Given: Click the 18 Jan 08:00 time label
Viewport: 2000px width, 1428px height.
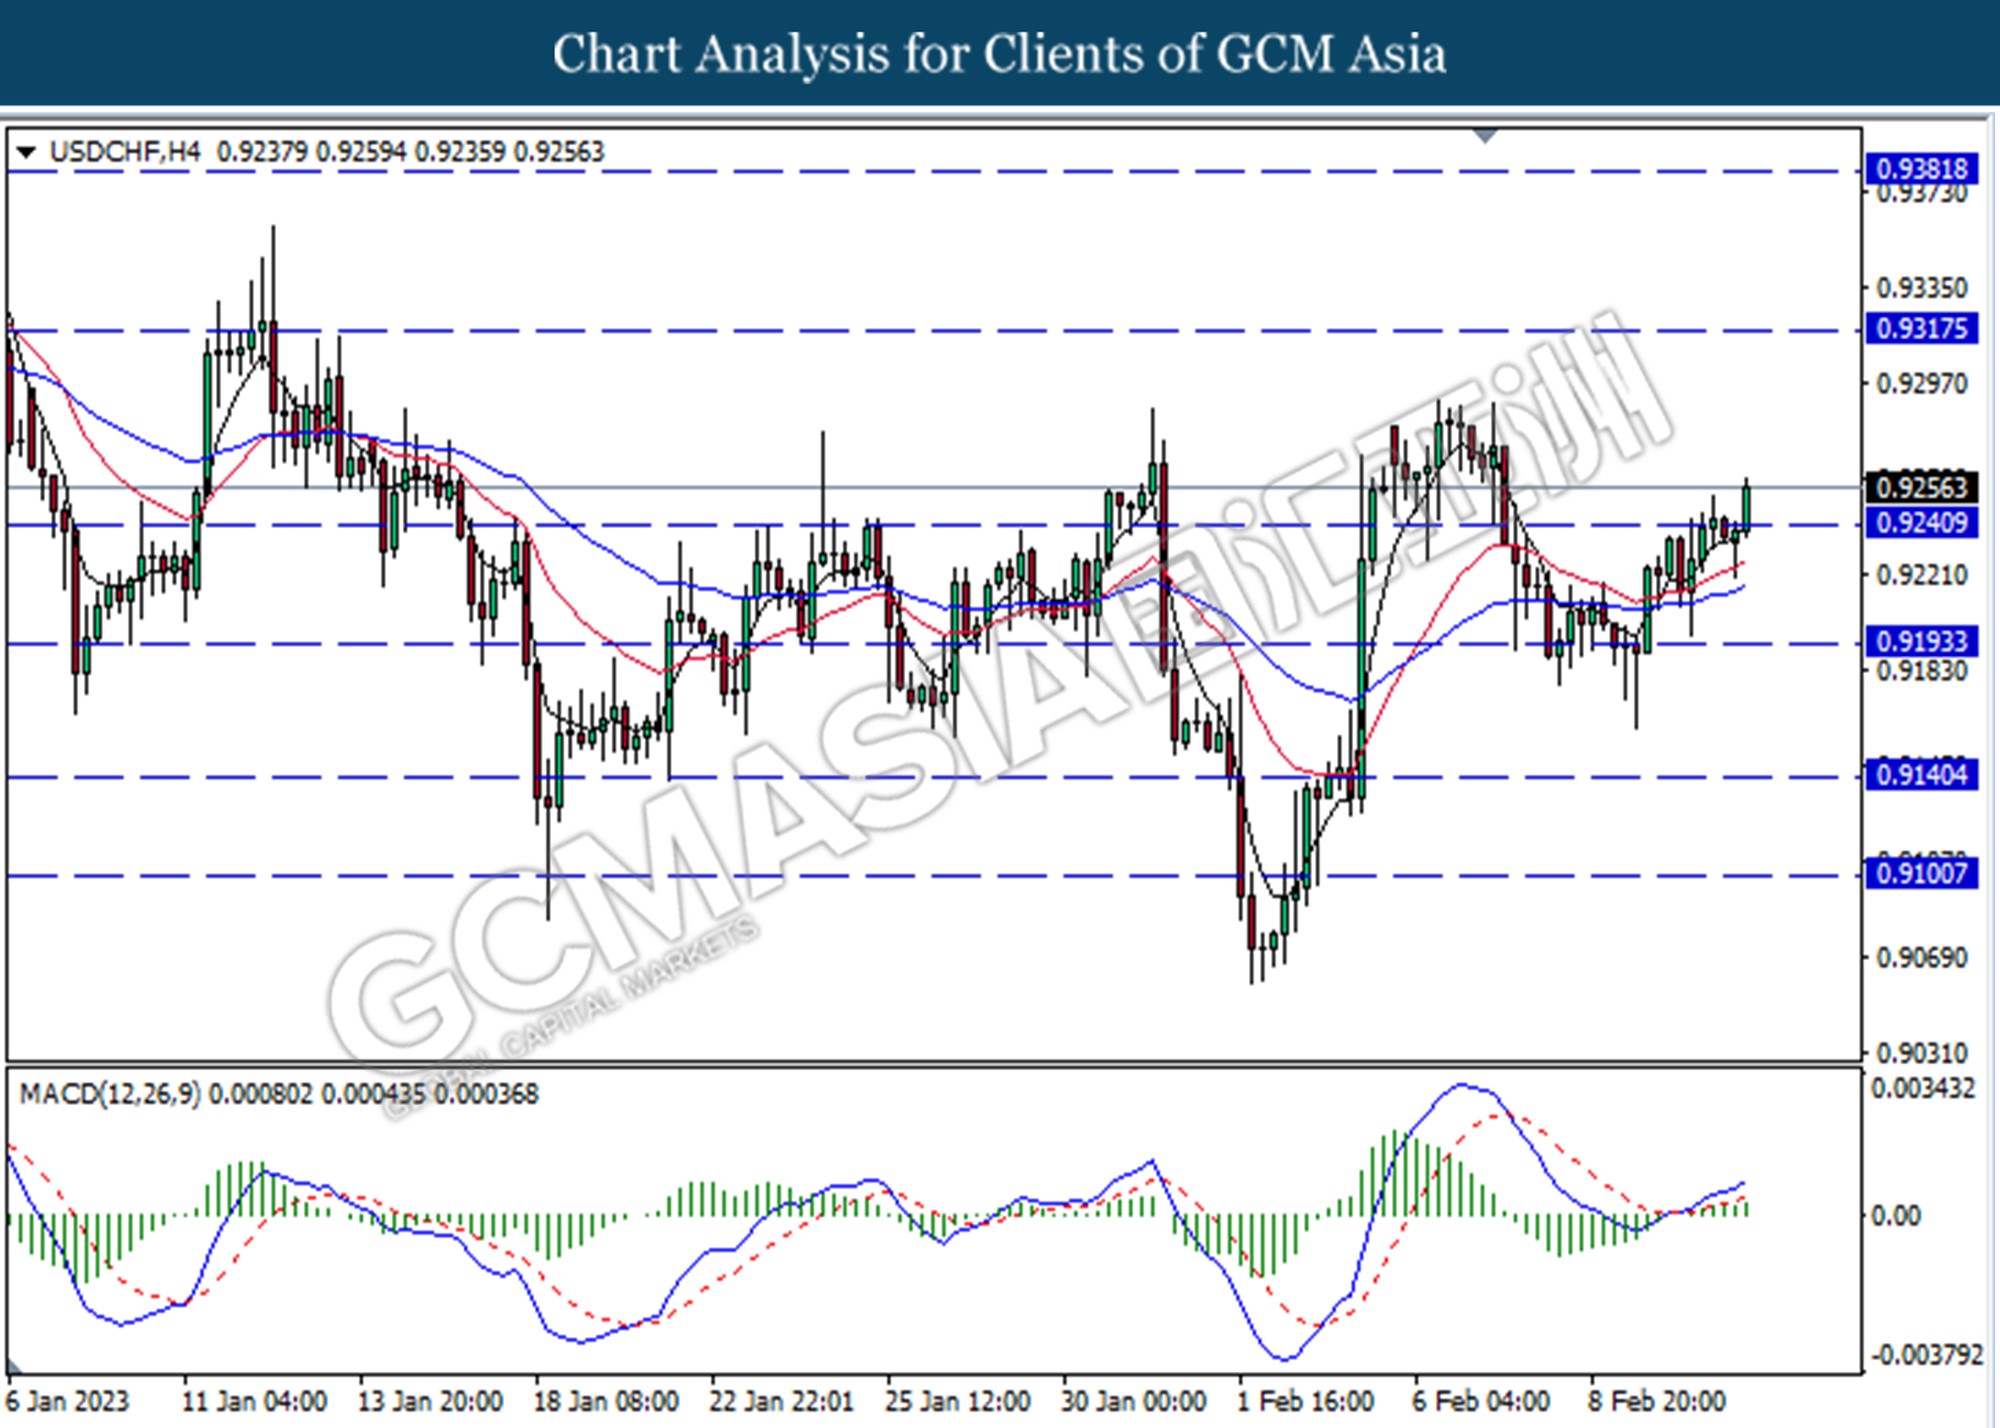Looking at the screenshot, I should [x=606, y=1401].
